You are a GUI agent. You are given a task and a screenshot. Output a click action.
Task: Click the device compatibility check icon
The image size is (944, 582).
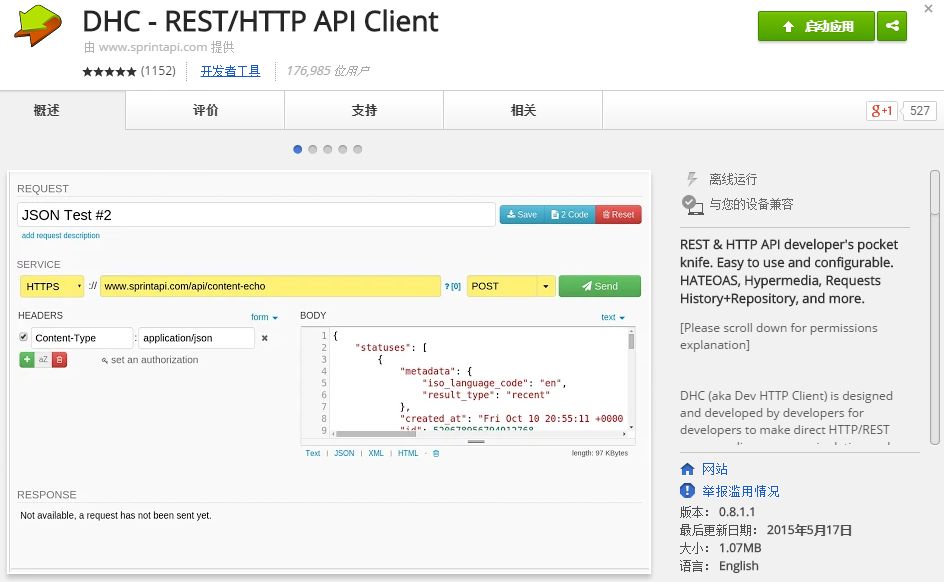coord(692,205)
